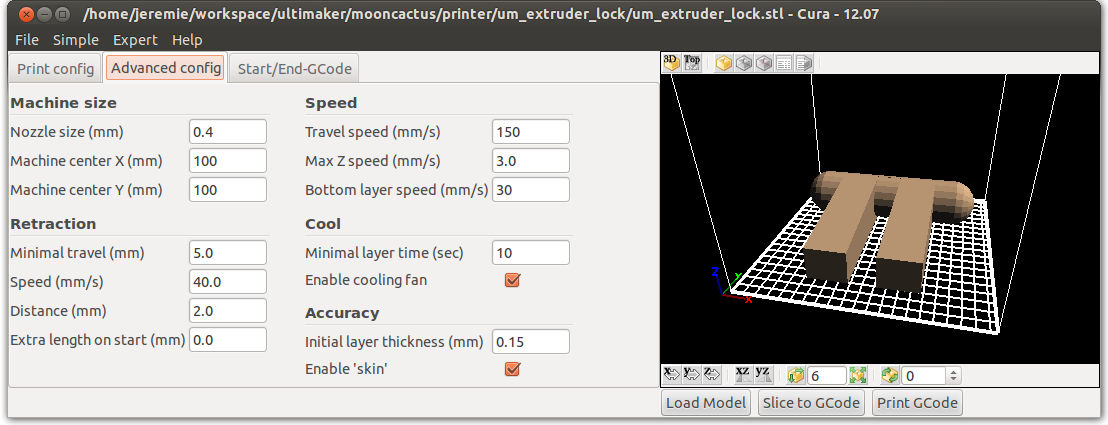Click the Retraction Distance input field
This screenshot has height=425, width=1108.
click(x=228, y=310)
